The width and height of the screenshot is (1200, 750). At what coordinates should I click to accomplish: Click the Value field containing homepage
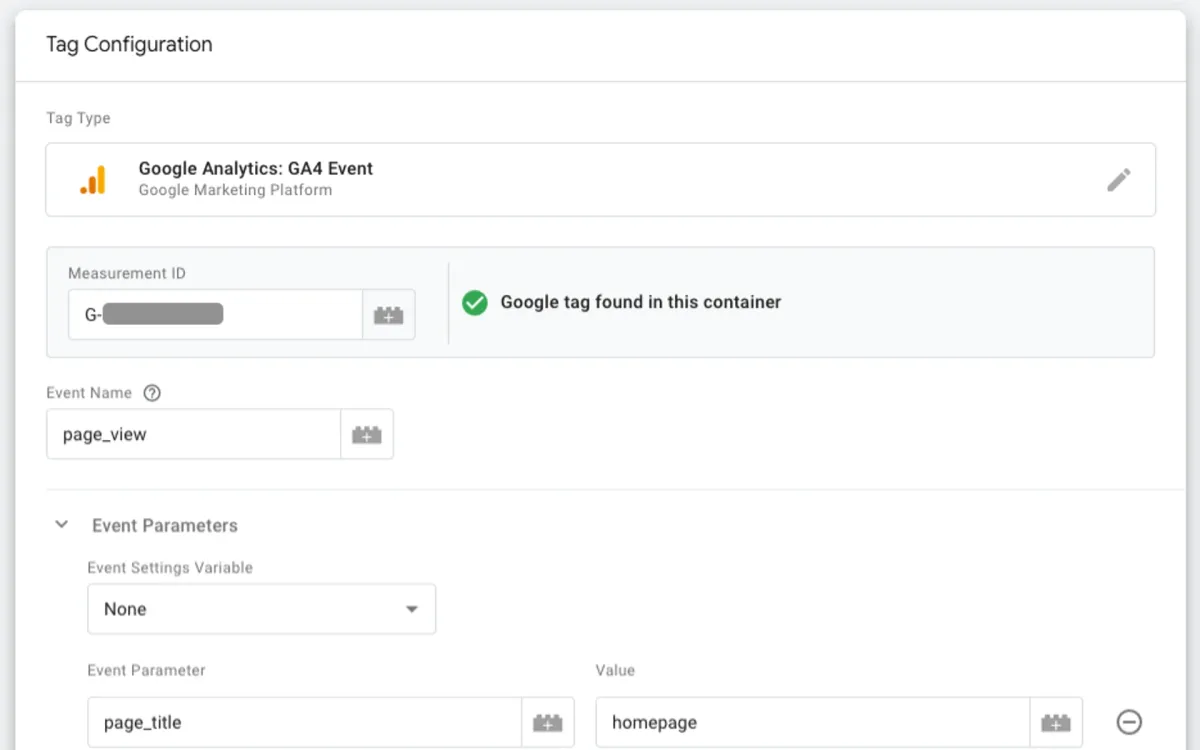[x=810, y=721]
